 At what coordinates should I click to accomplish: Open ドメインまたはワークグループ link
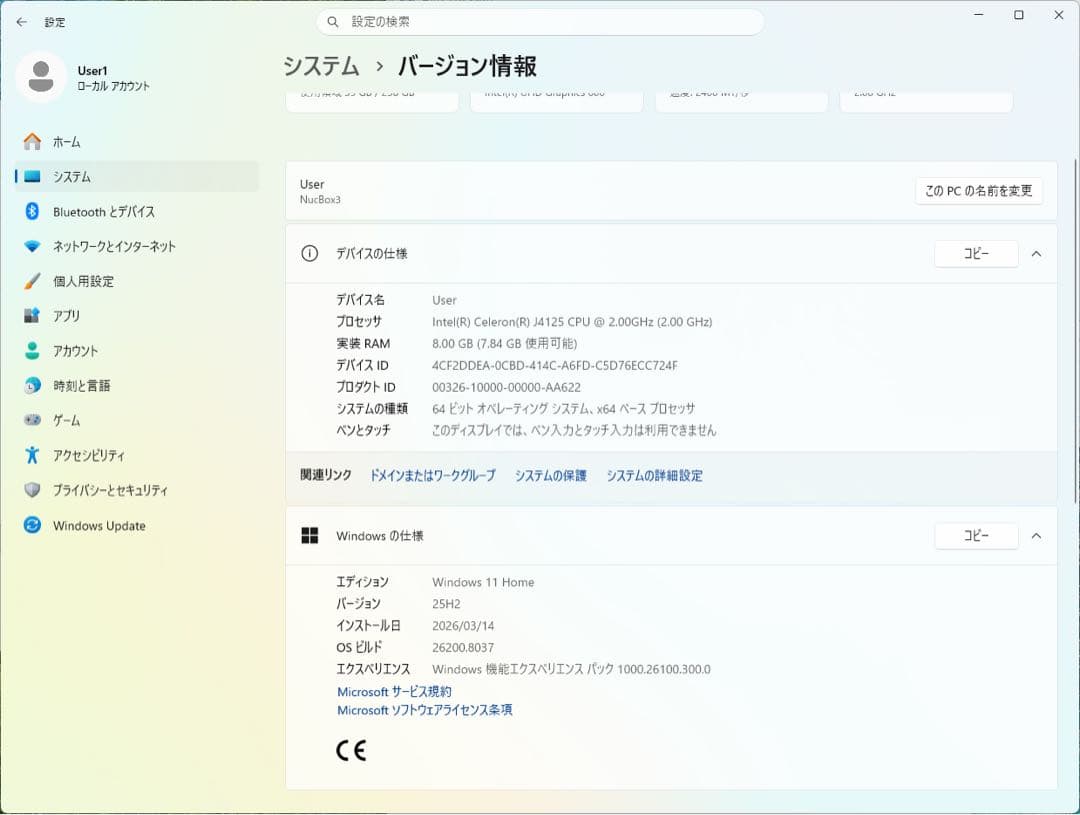433,475
